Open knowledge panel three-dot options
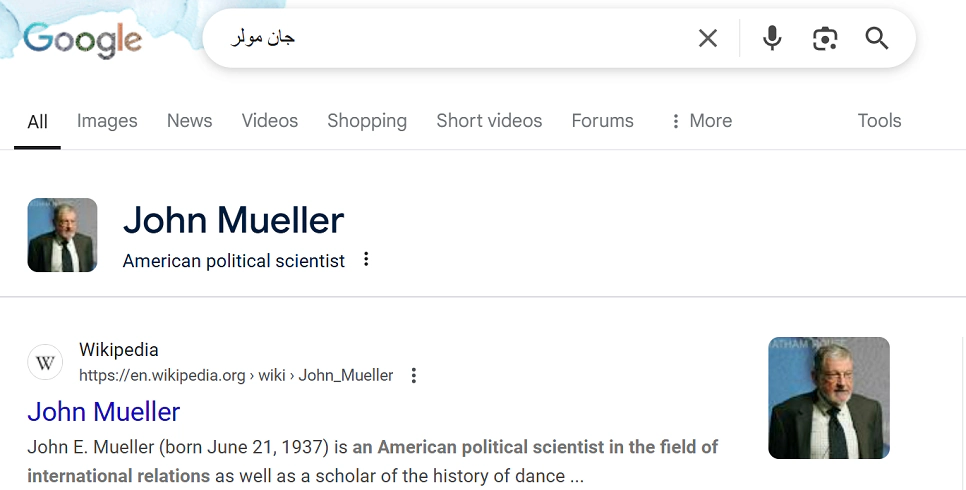The height and width of the screenshot is (490, 966). [366, 260]
